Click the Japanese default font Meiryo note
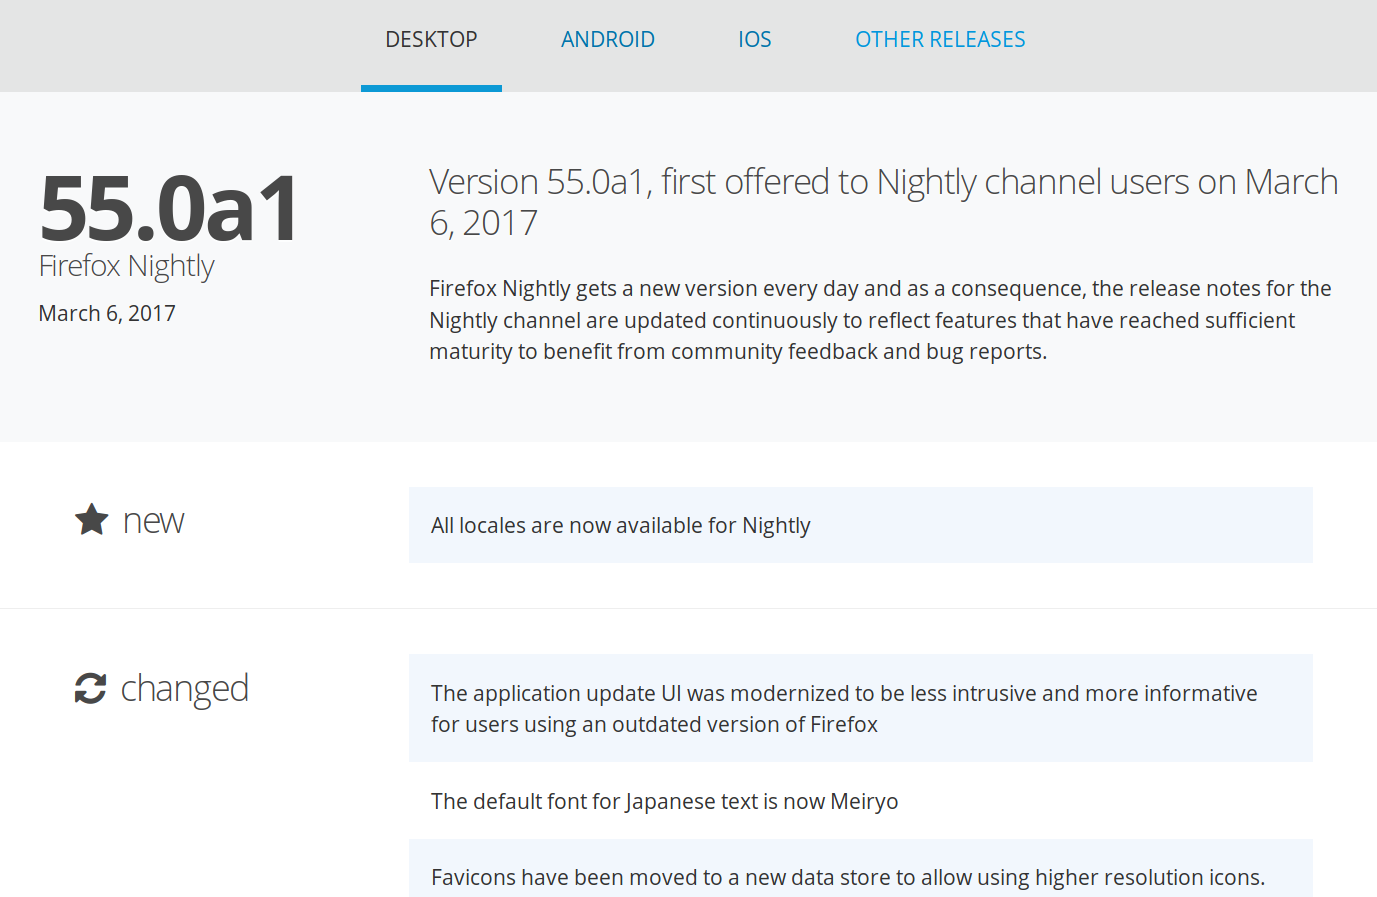 coord(664,802)
